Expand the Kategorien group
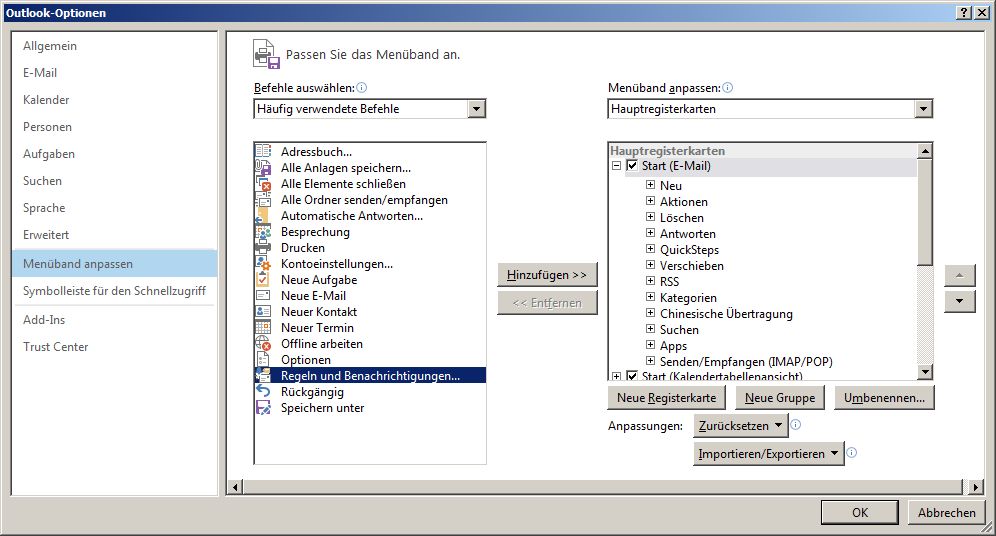The width and height of the screenshot is (996, 536). 650,297
